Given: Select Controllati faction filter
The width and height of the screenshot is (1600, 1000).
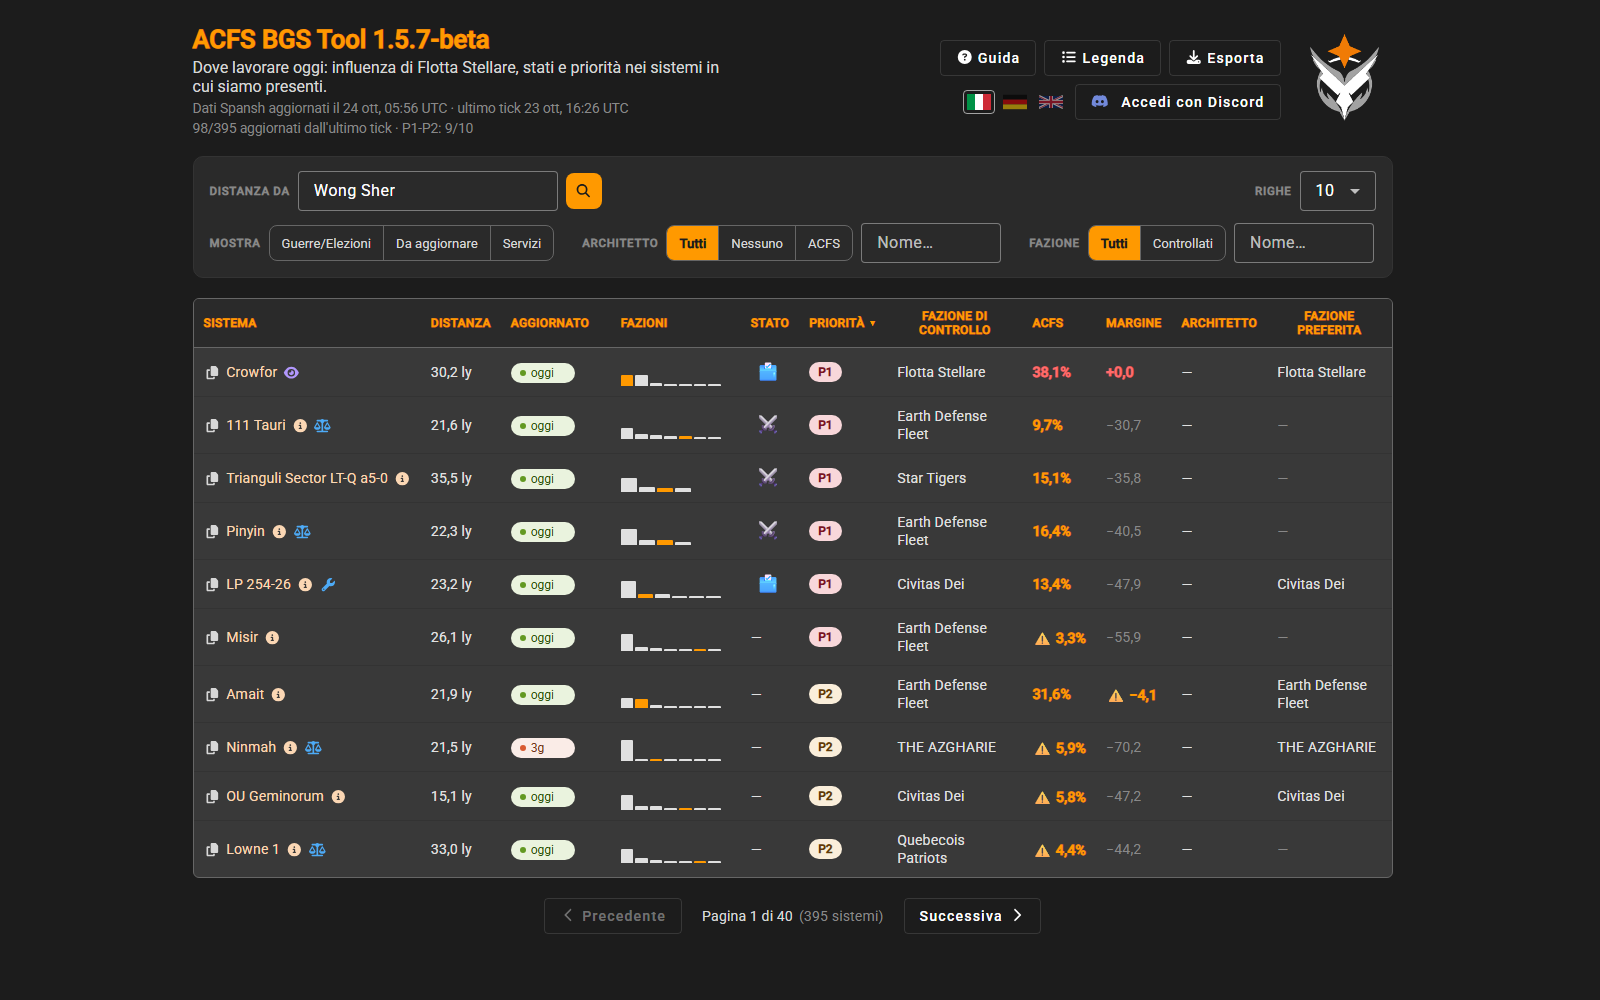Looking at the screenshot, I should click(1183, 243).
